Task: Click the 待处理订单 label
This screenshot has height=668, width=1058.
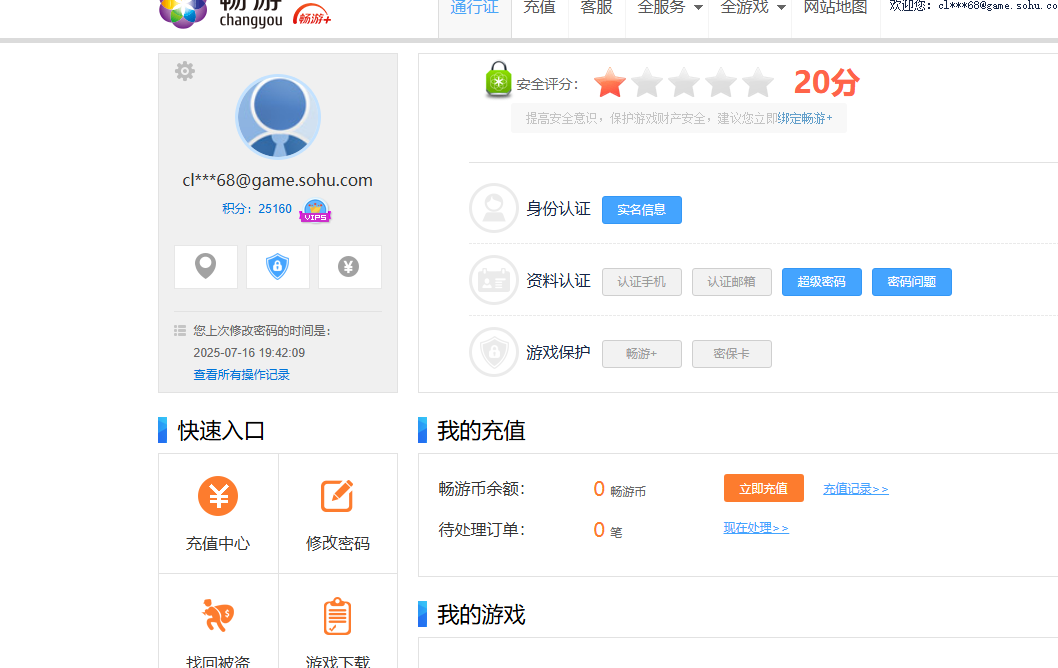Action: tap(482, 530)
